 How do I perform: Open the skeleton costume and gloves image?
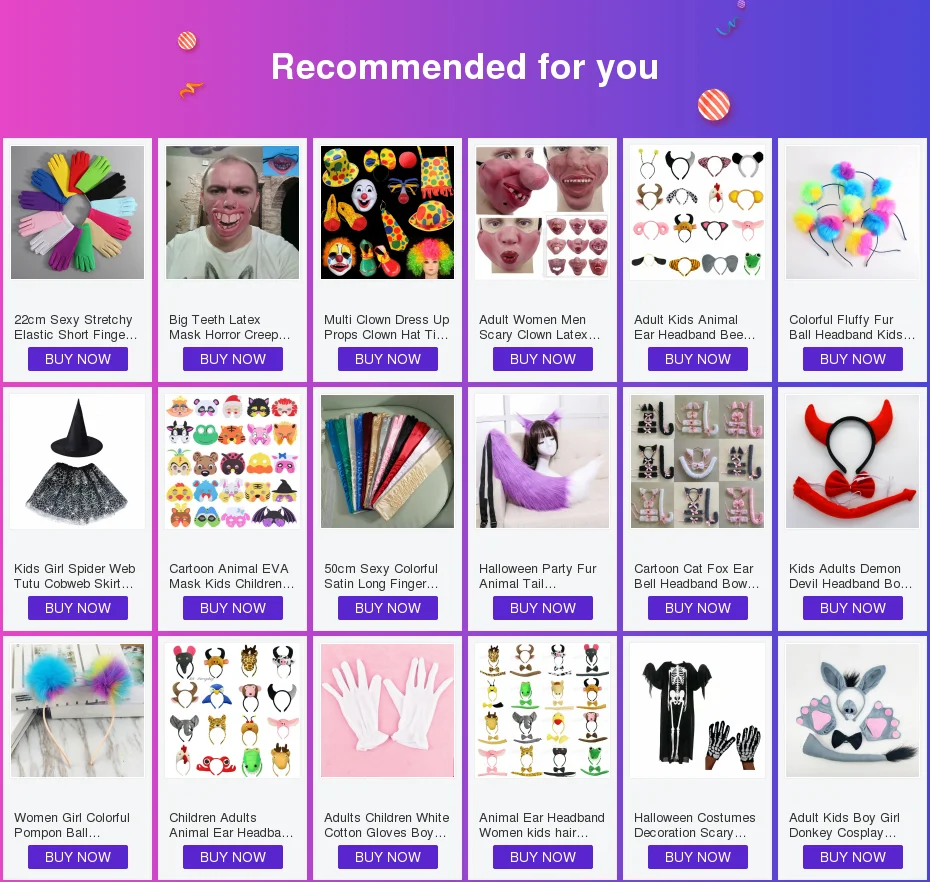[x=698, y=711]
